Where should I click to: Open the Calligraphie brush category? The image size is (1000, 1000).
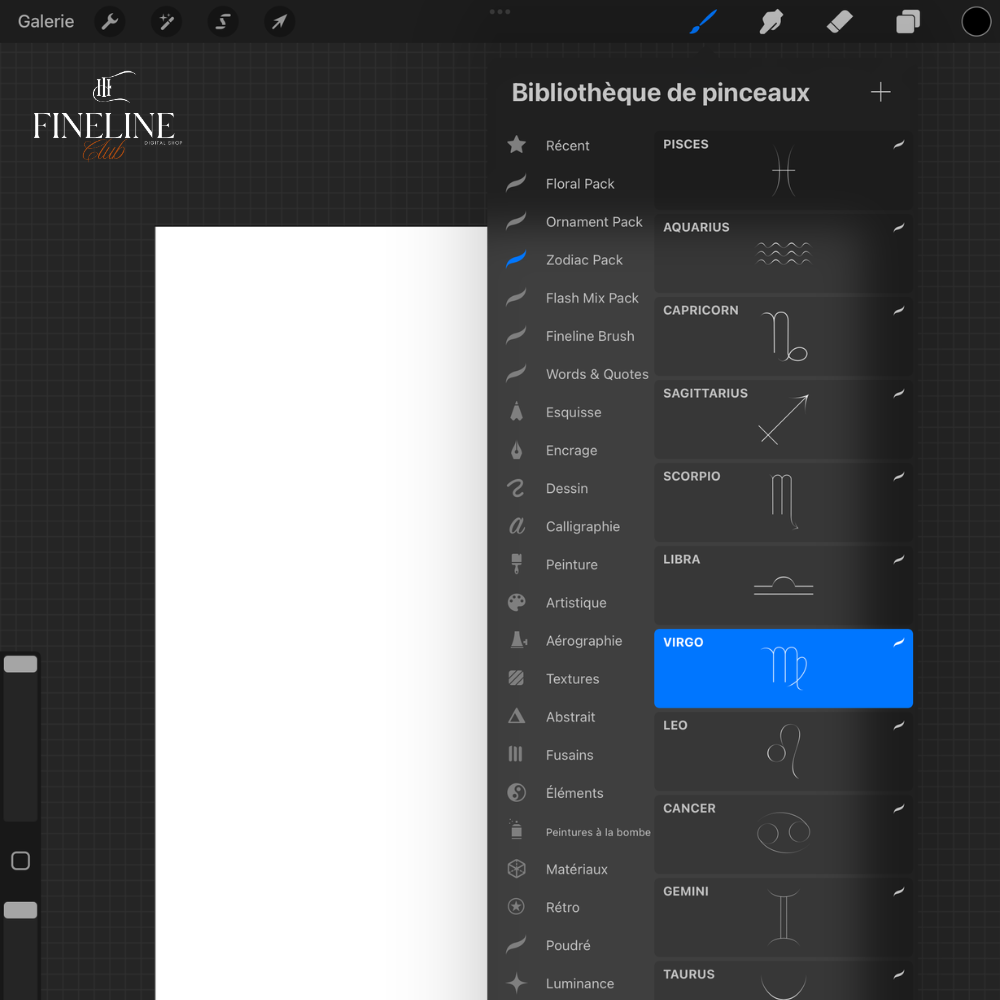point(582,527)
